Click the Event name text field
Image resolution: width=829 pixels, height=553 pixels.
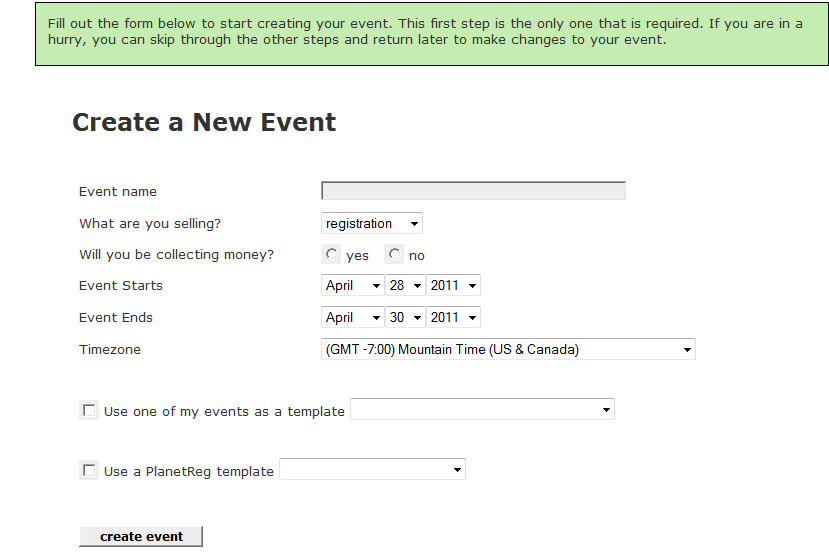(473, 191)
